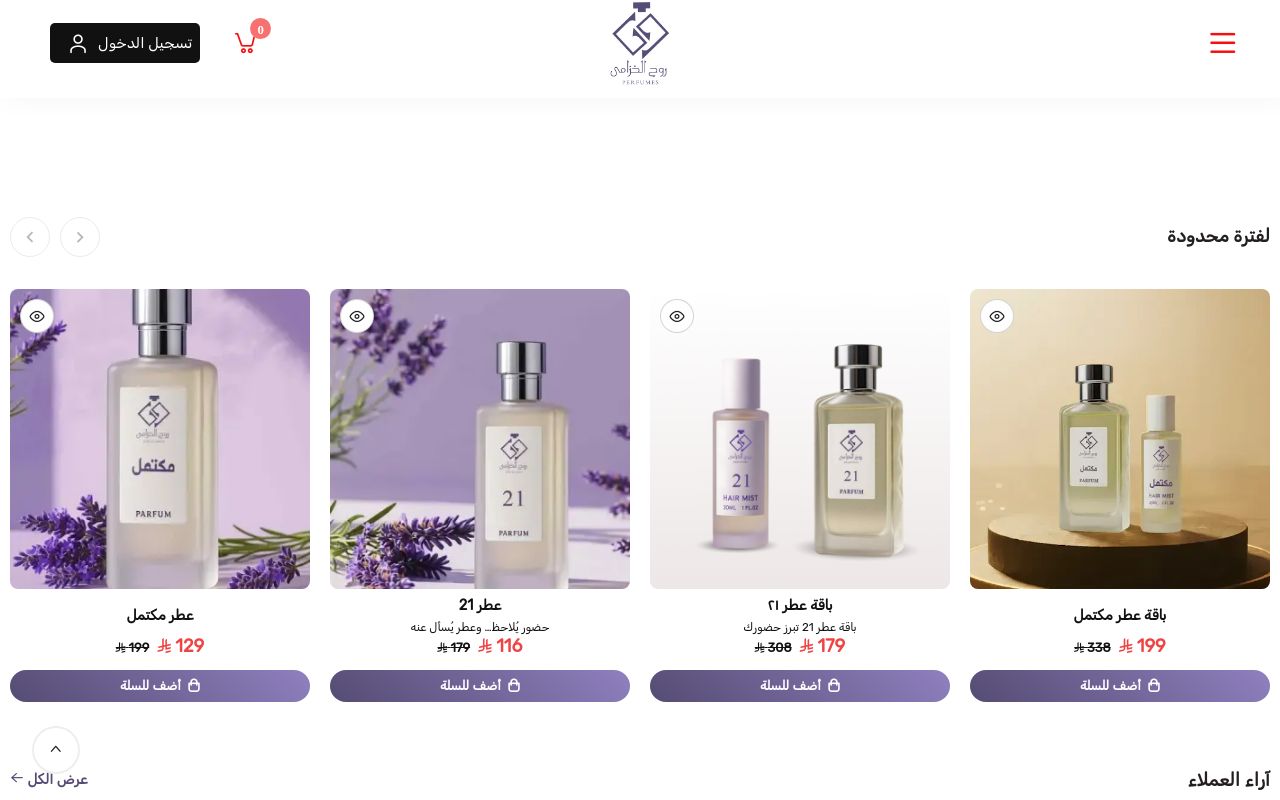The width and height of the screenshot is (1280, 800).
Task: Open the باقة عطر مكتمل product image
Action: click(x=1120, y=439)
